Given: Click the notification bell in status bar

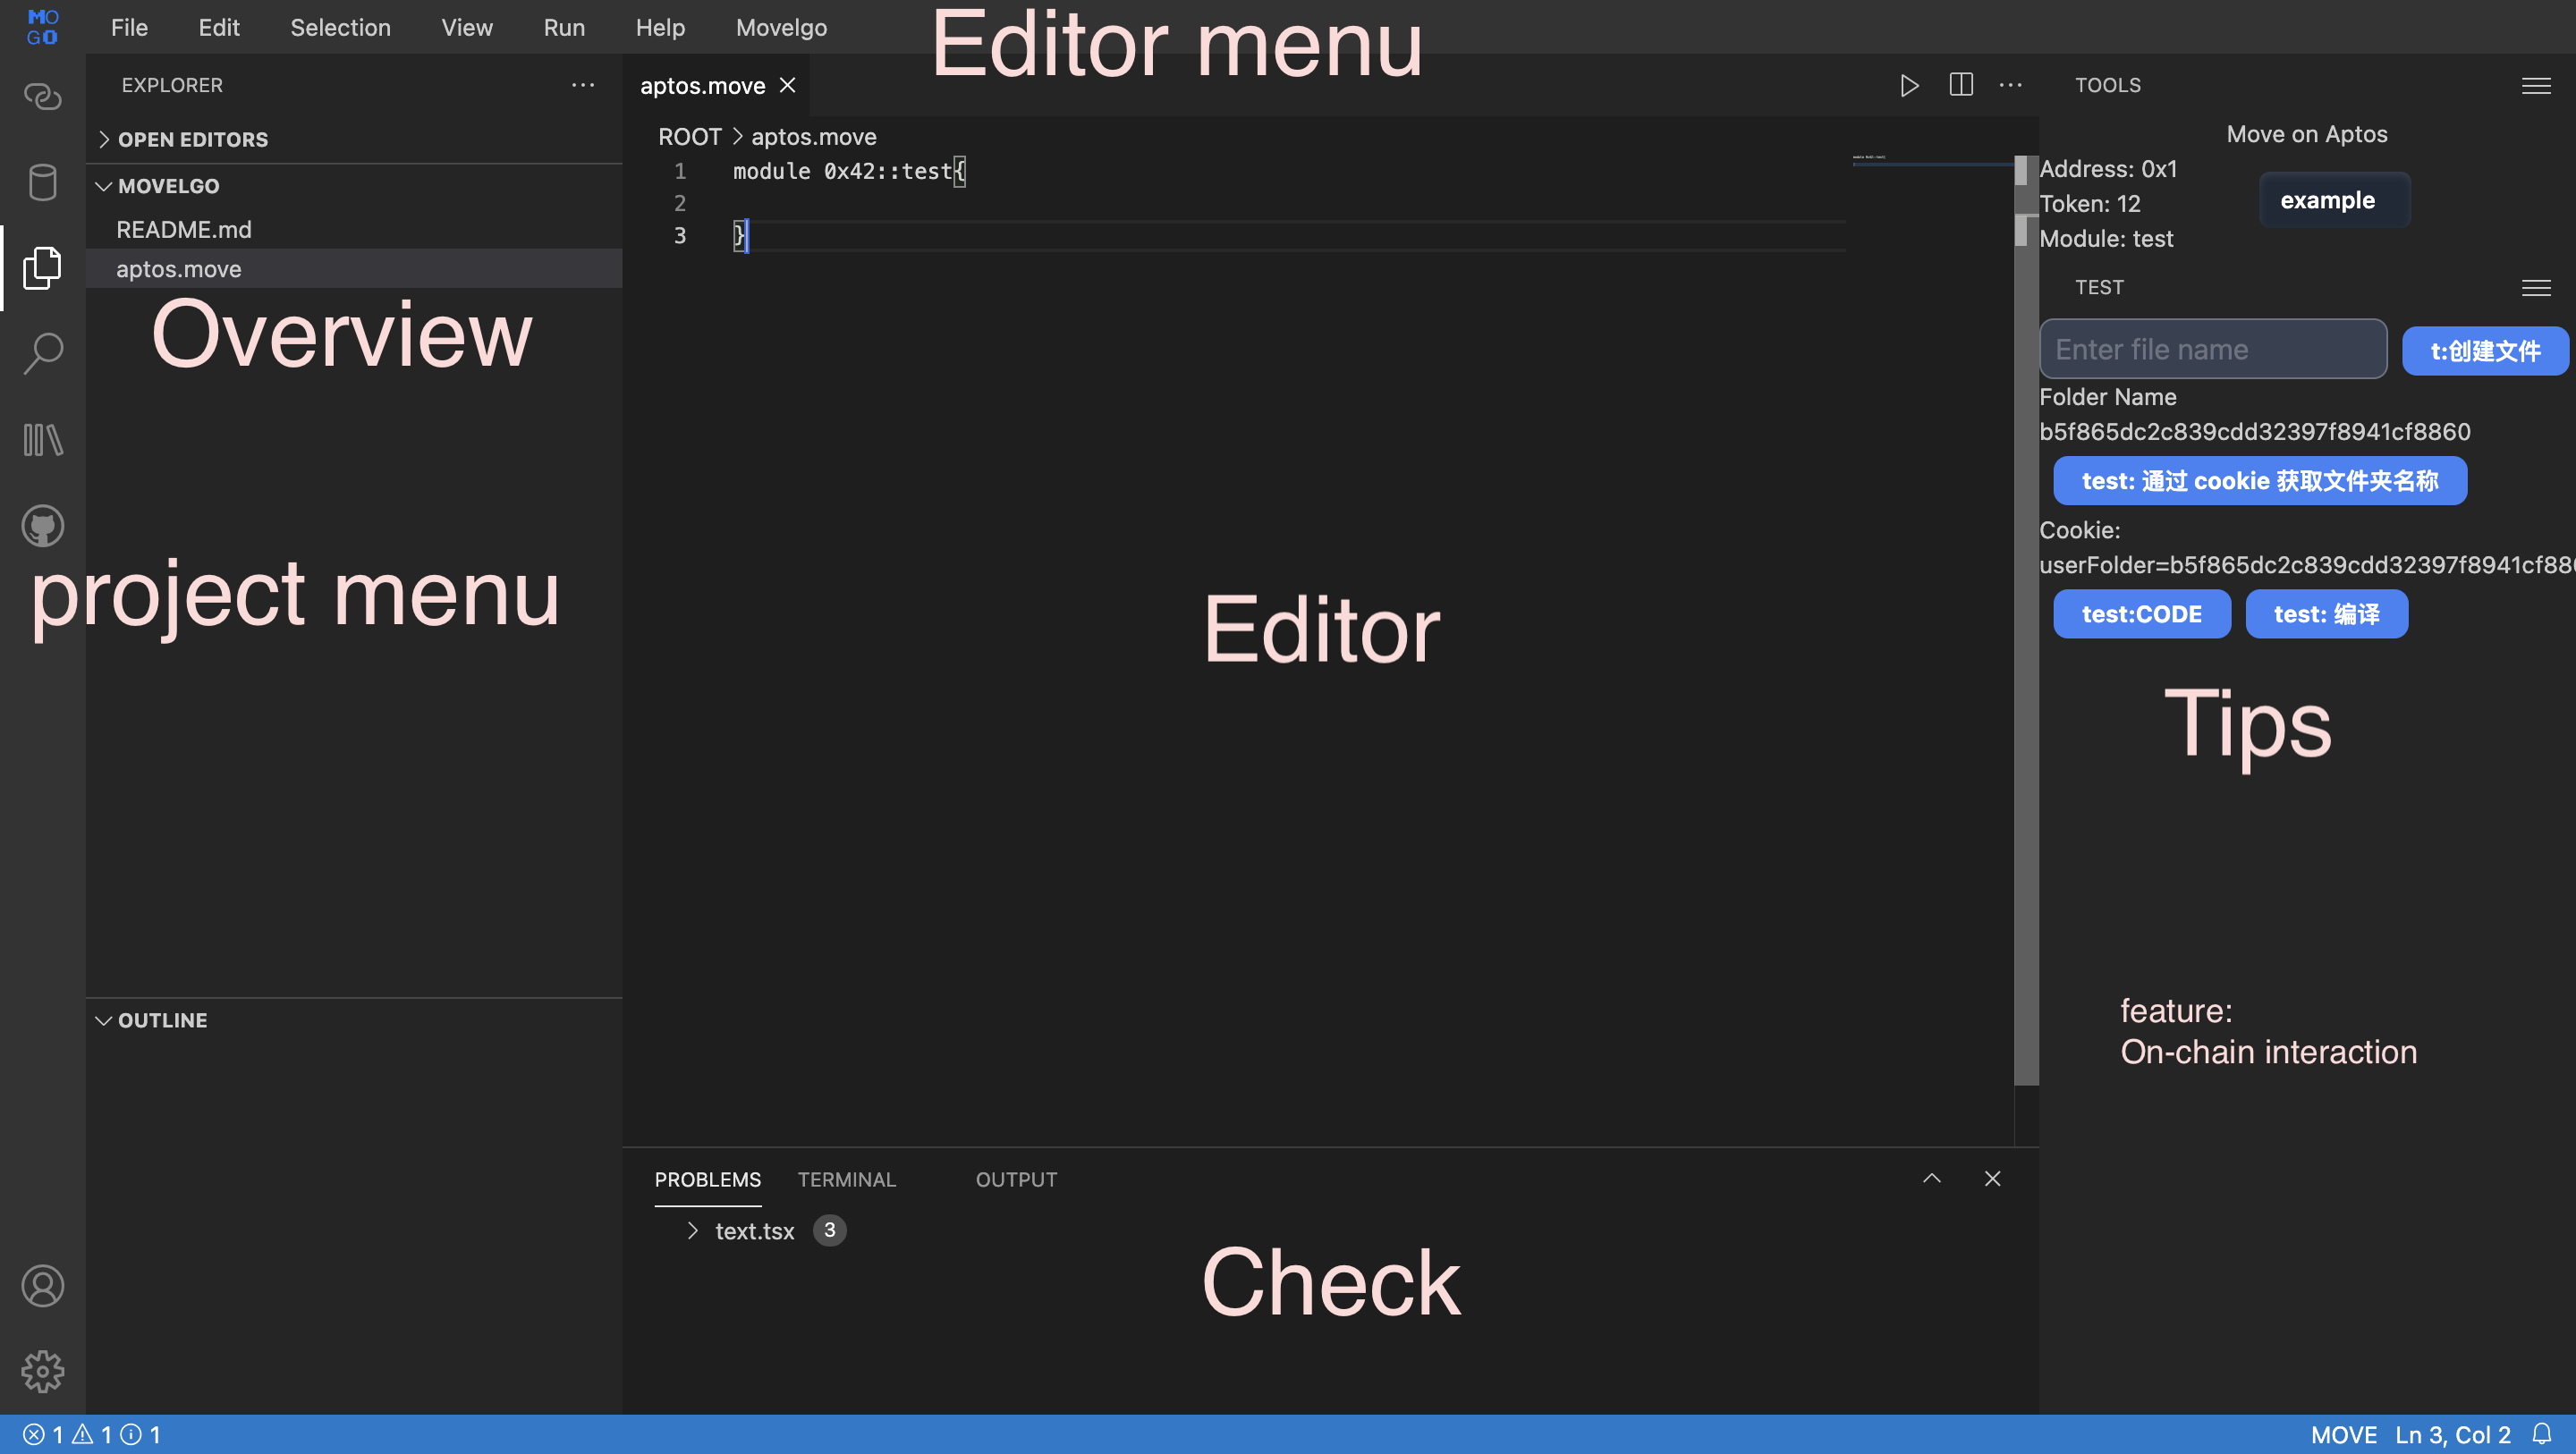Looking at the screenshot, I should (2541, 1434).
